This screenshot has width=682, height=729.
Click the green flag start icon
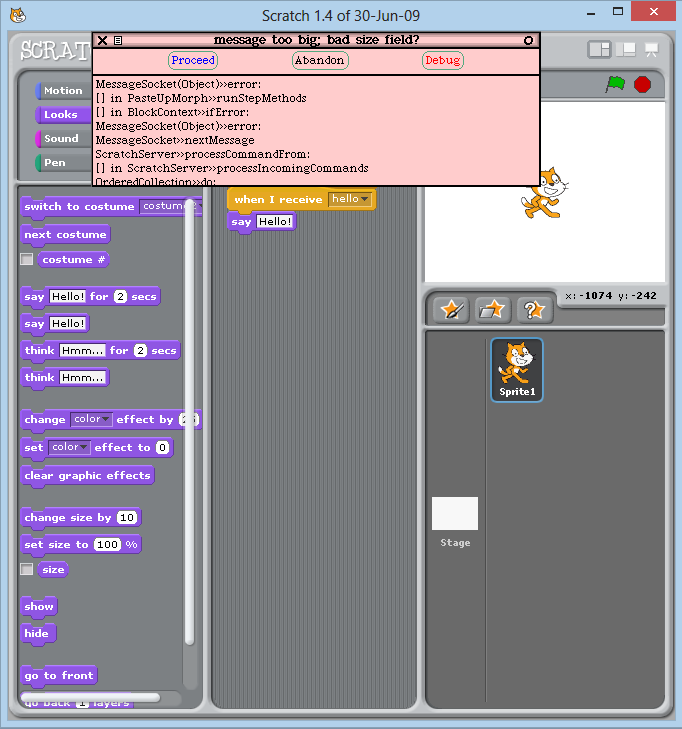(x=615, y=84)
